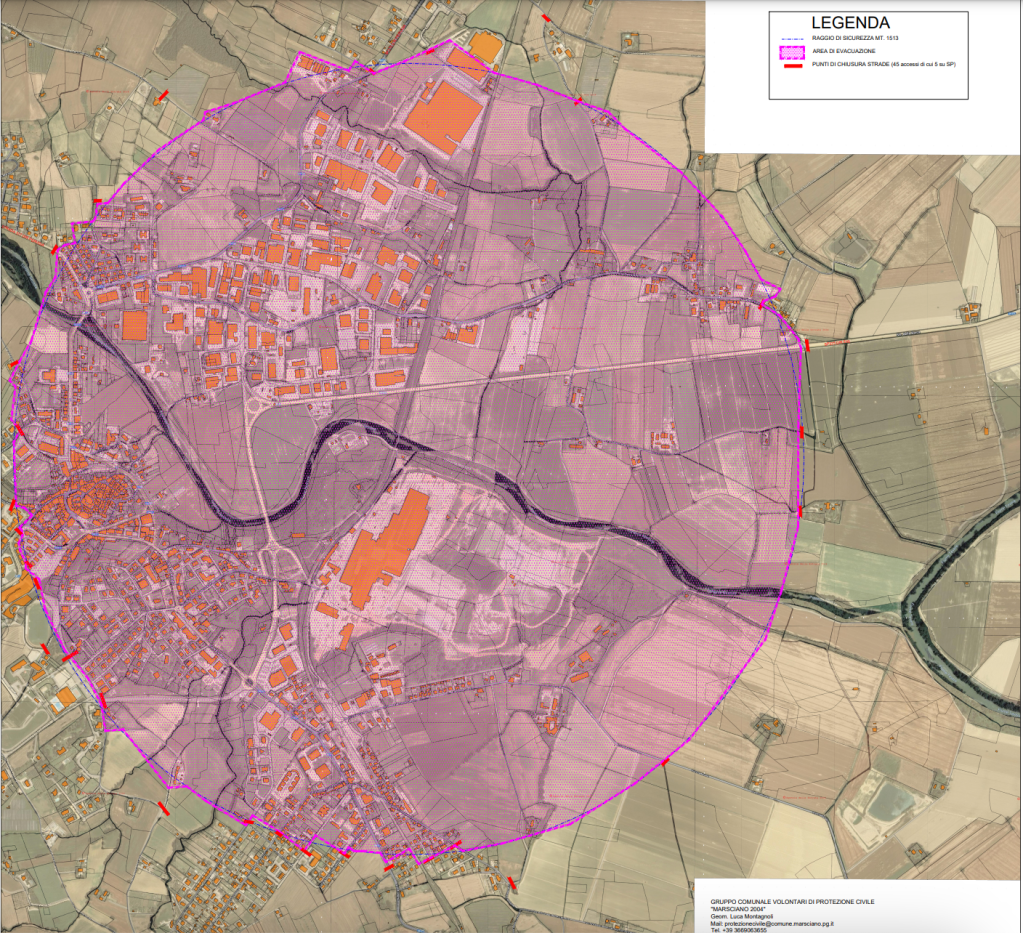Click the magenta evacuation area legend swatch
This screenshot has width=1023, height=933.
(x=793, y=50)
